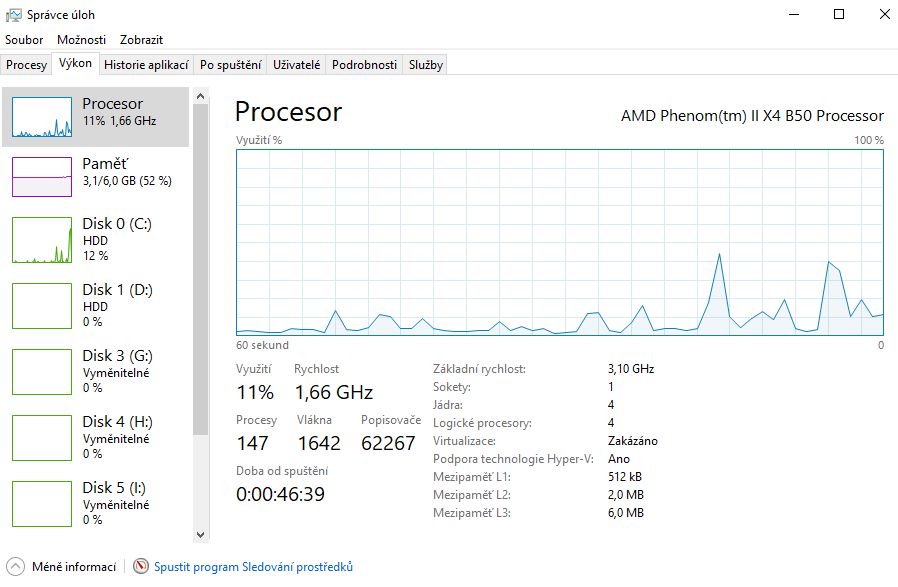Select Disk 0 (C:) graph thumbnail
The width and height of the screenshot is (898, 587).
[x=42, y=240]
